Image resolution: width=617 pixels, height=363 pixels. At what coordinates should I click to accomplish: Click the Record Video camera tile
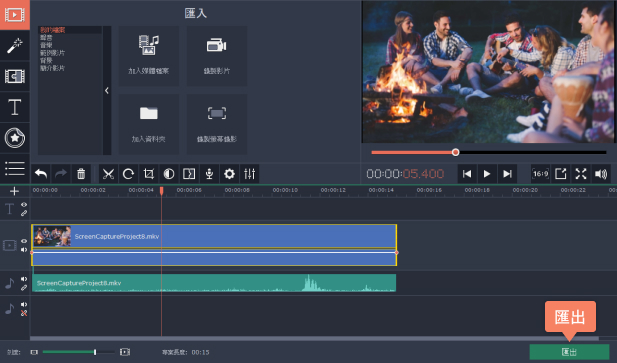[217, 56]
